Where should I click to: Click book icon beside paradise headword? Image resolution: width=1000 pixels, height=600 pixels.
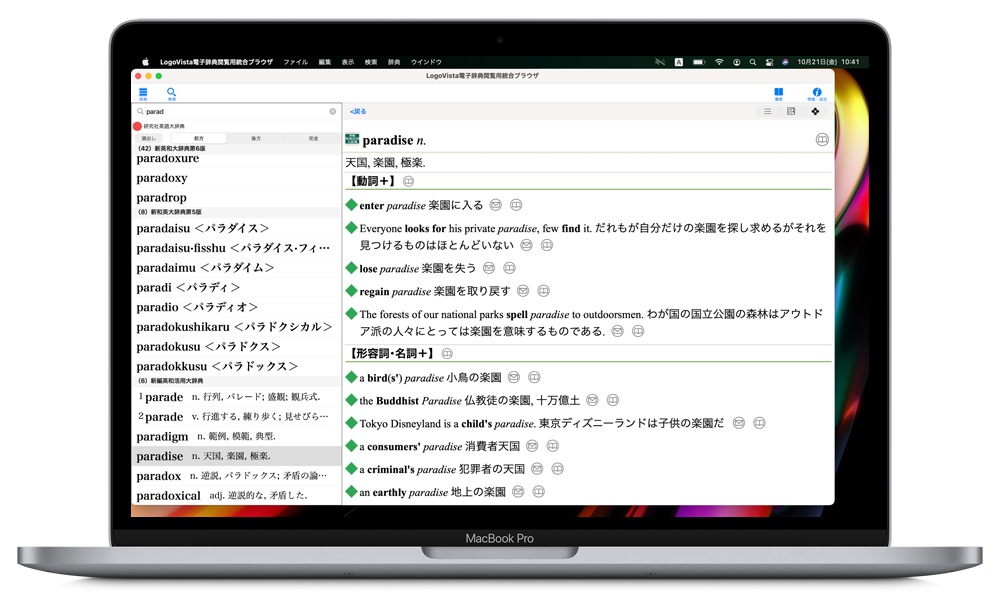pos(822,140)
